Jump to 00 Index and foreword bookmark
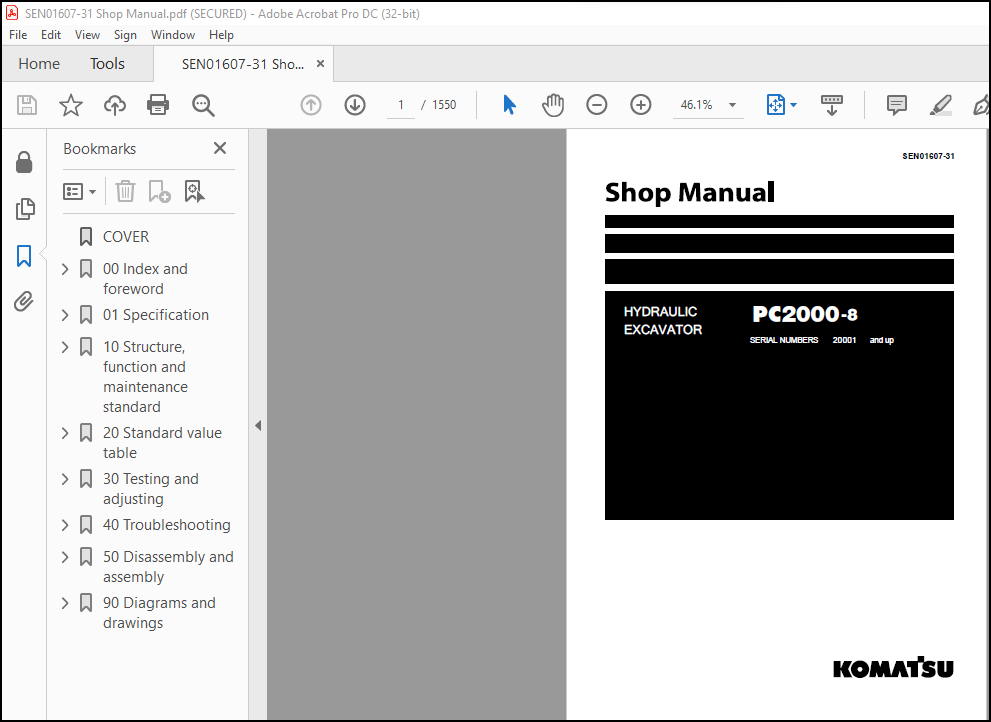The width and height of the screenshot is (991, 722). (x=145, y=279)
